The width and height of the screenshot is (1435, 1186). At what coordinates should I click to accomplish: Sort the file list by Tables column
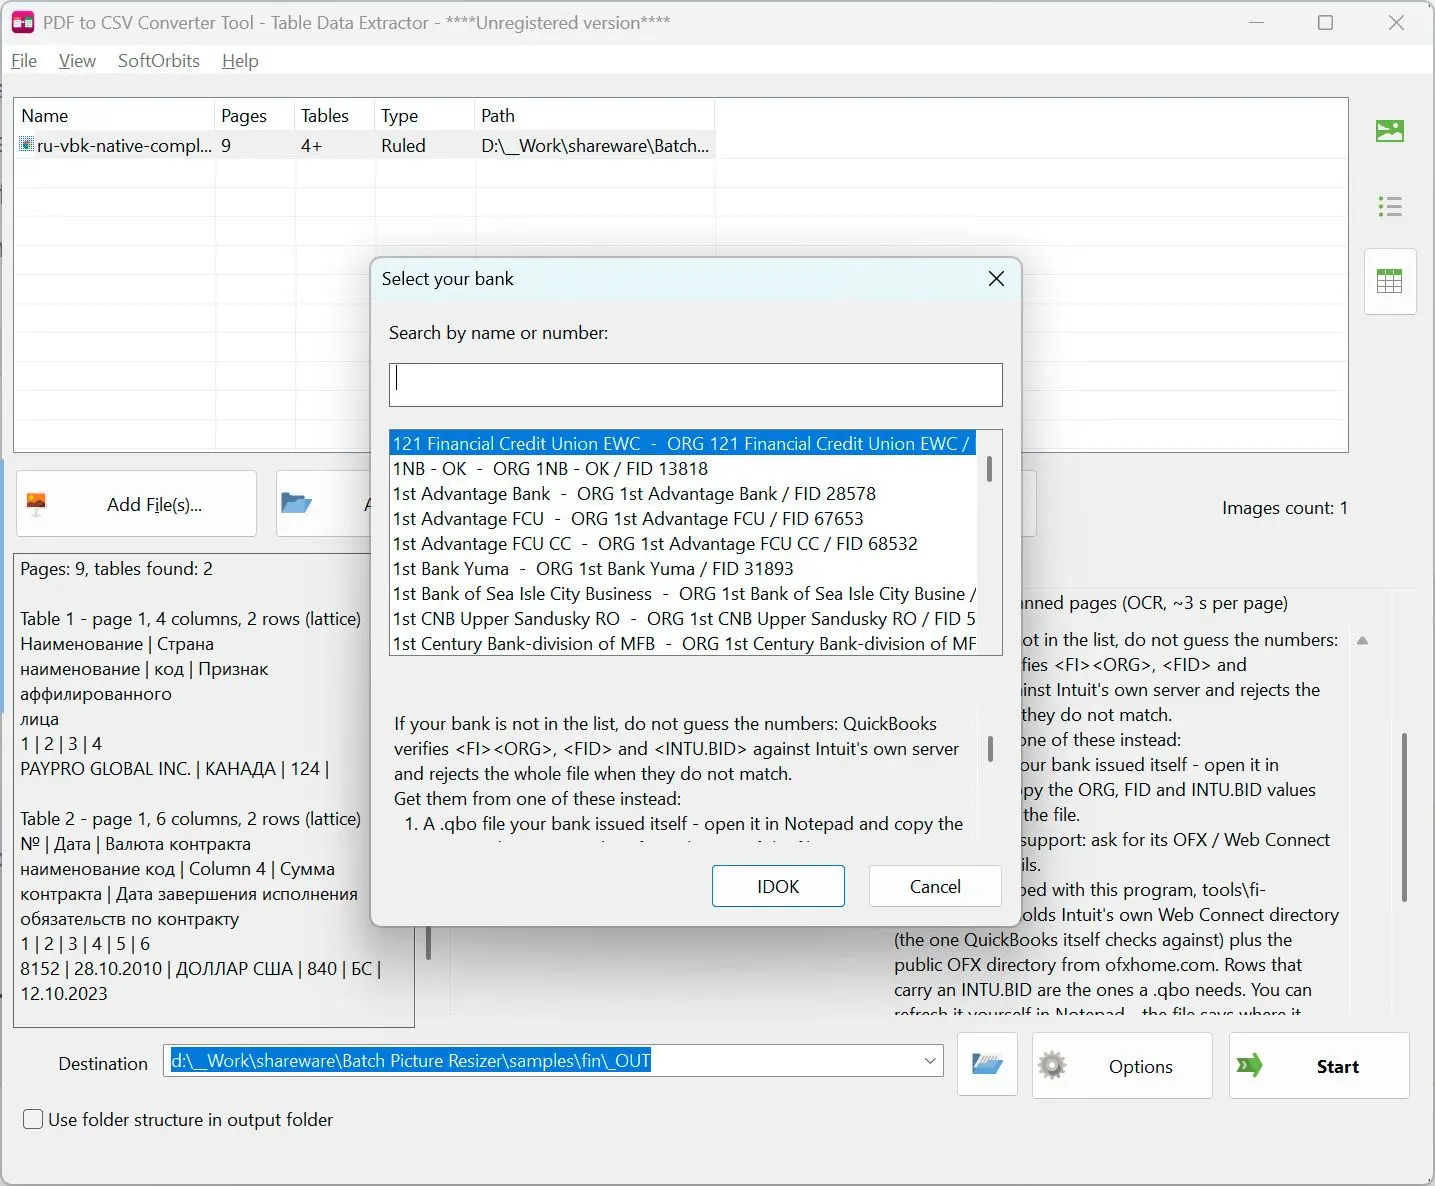click(x=335, y=116)
